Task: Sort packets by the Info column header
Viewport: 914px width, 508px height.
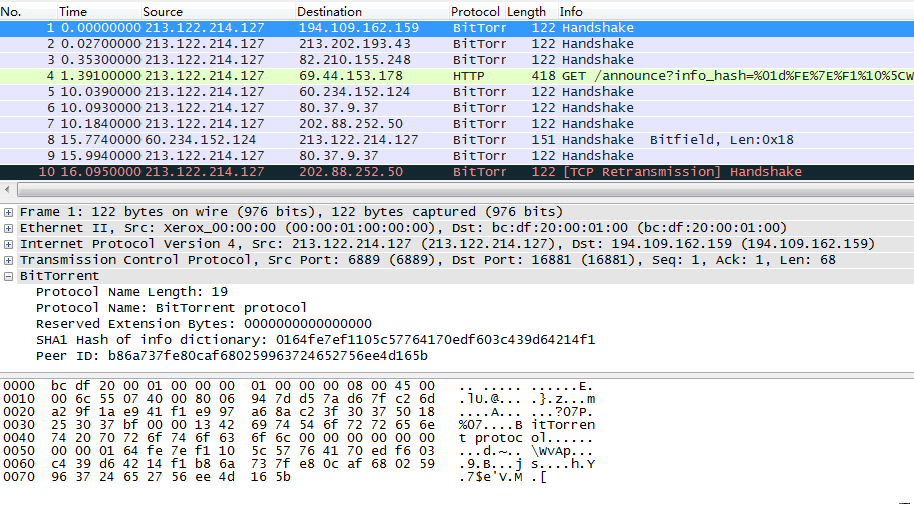Action: click(x=736, y=12)
